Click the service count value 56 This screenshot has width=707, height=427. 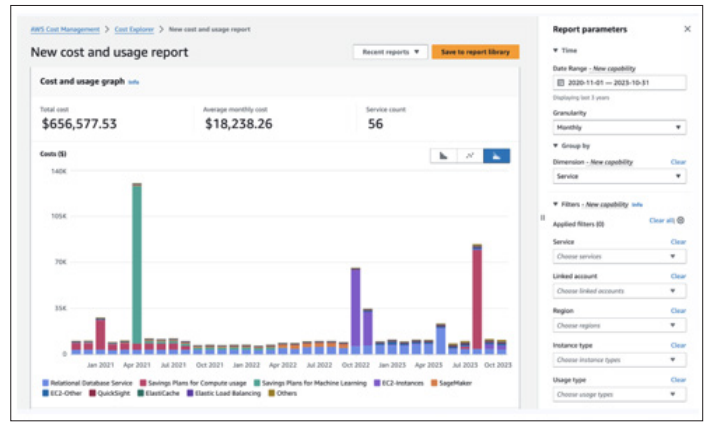click(375, 124)
